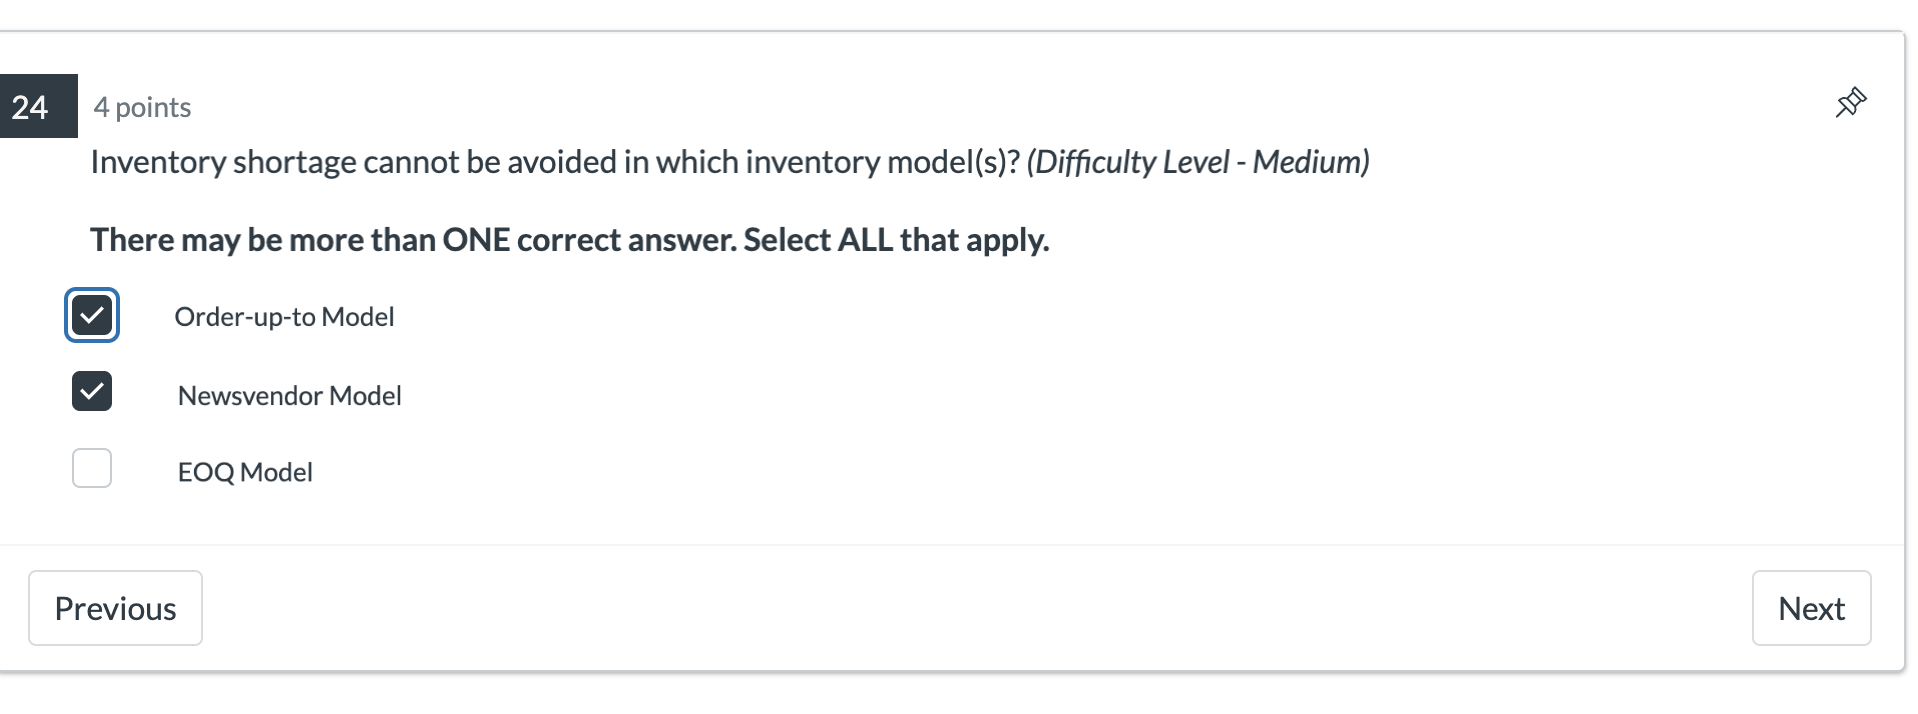Click the 'Difficulty Level - Medium' text
Screen dimensions: 1918x714
coord(1199,161)
